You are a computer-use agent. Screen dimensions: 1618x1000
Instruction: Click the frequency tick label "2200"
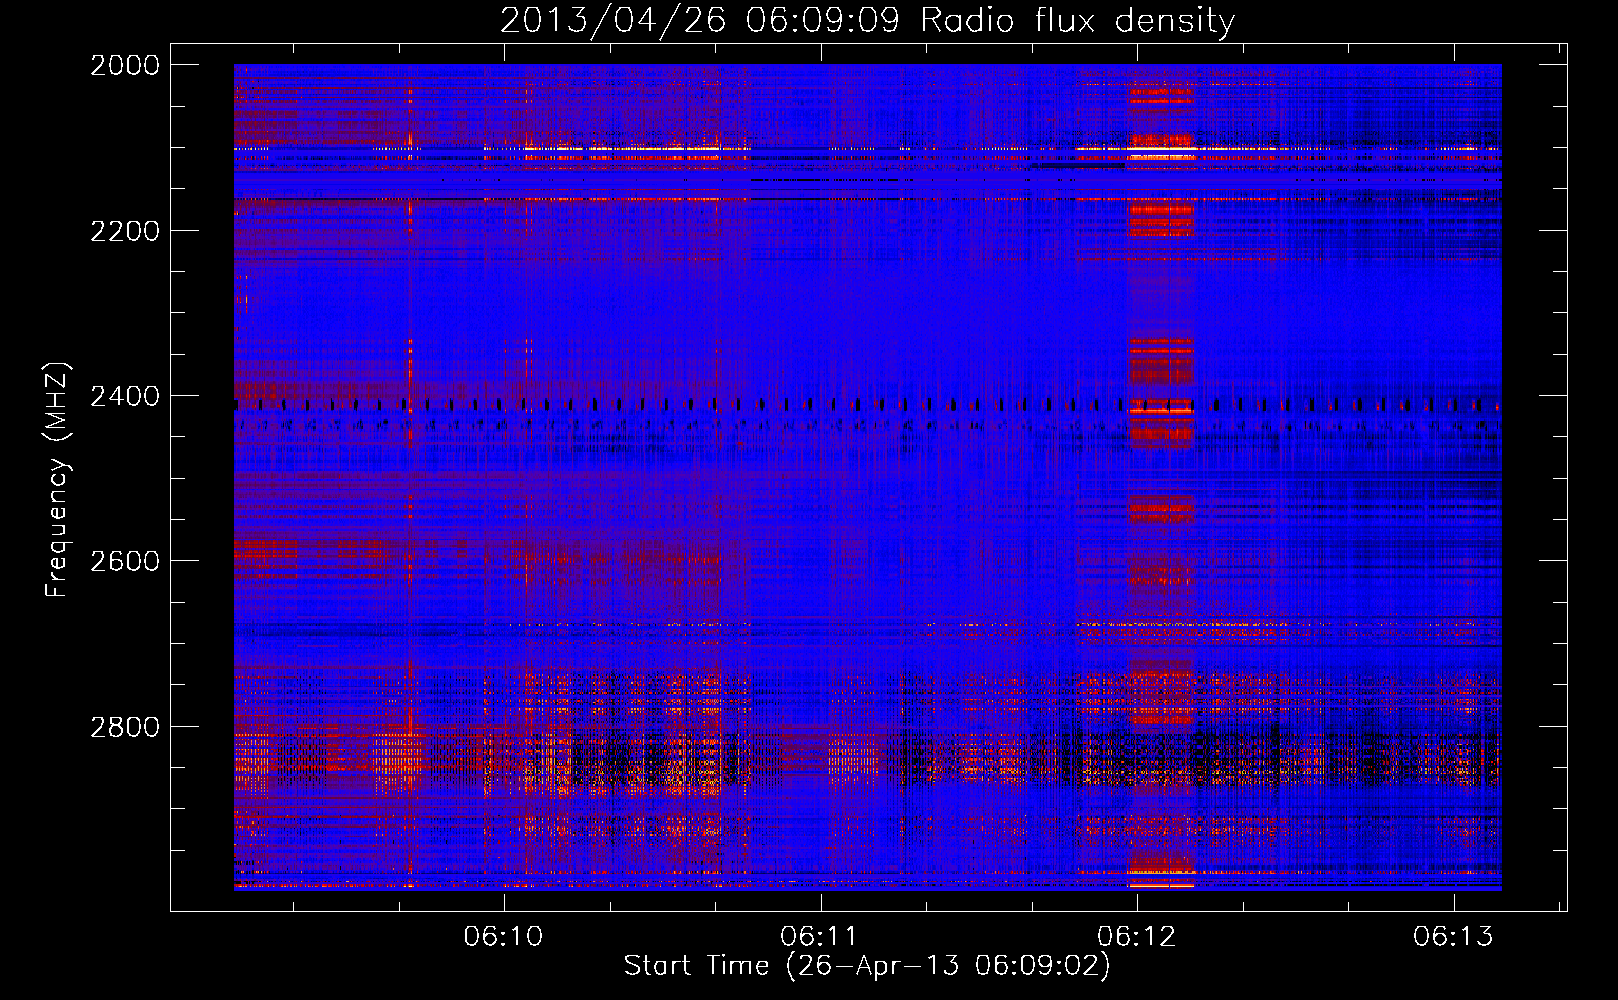pos(125,231)
